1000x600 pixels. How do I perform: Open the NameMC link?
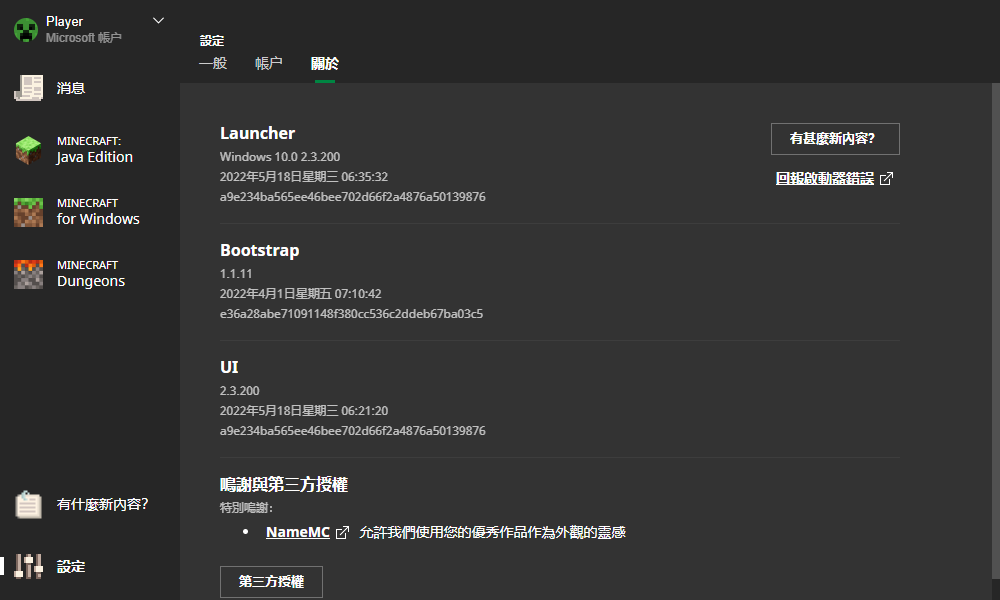tap(298, 532)
